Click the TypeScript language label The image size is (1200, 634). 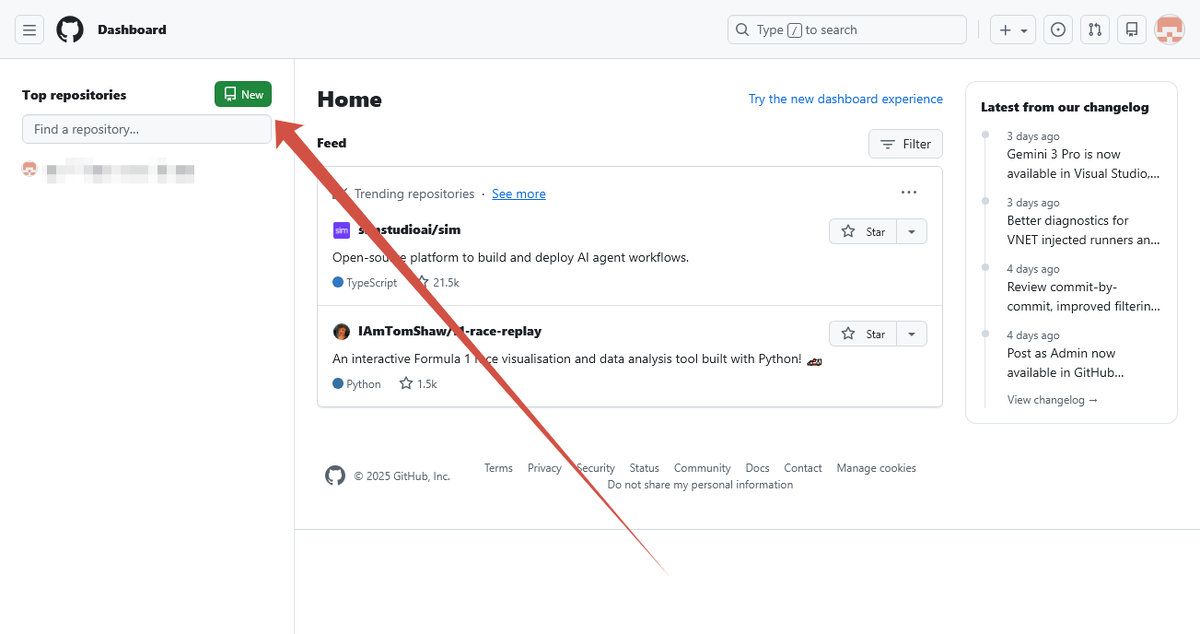pyautogui.click(x=365, y=283)
